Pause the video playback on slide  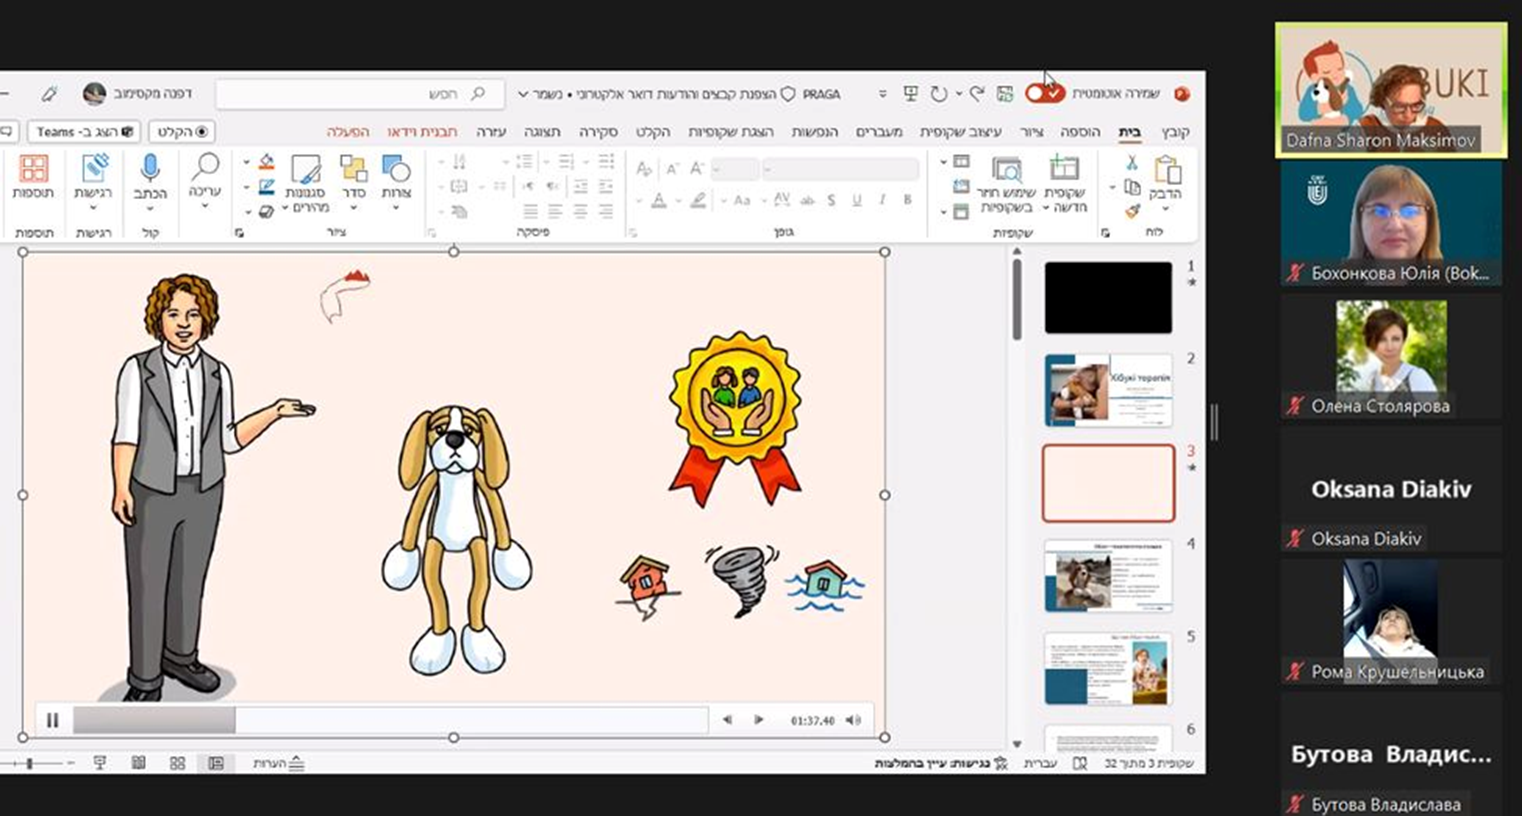(x=52, y=720)
